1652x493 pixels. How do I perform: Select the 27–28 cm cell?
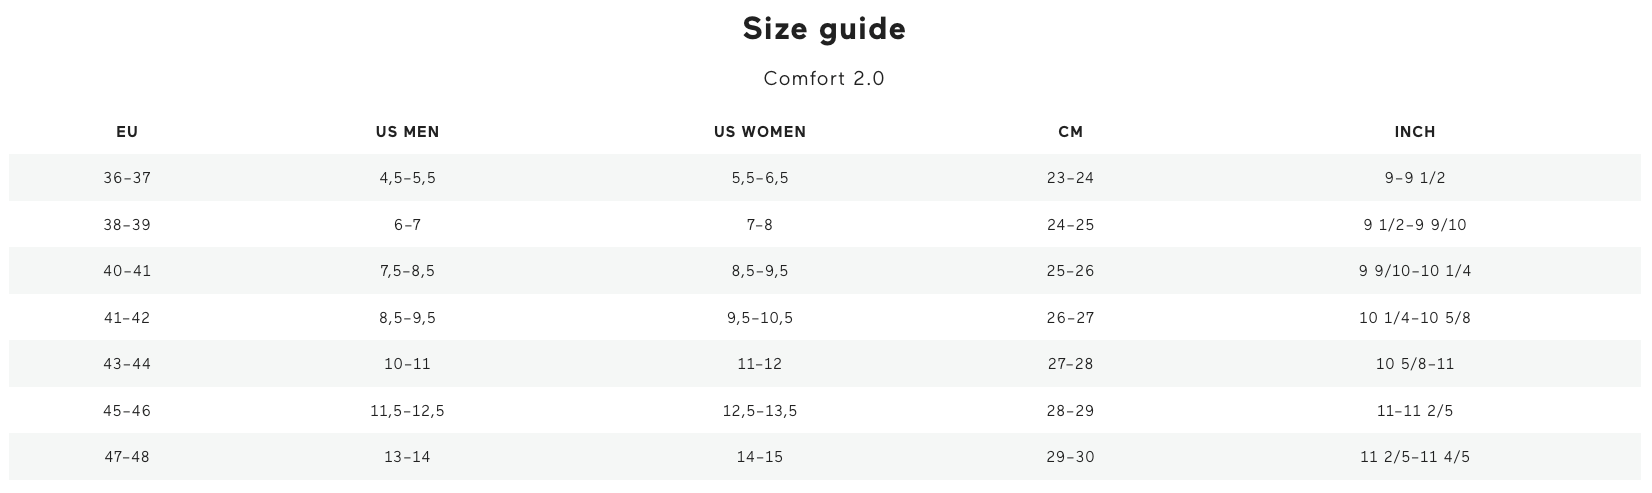(1071, 364)
